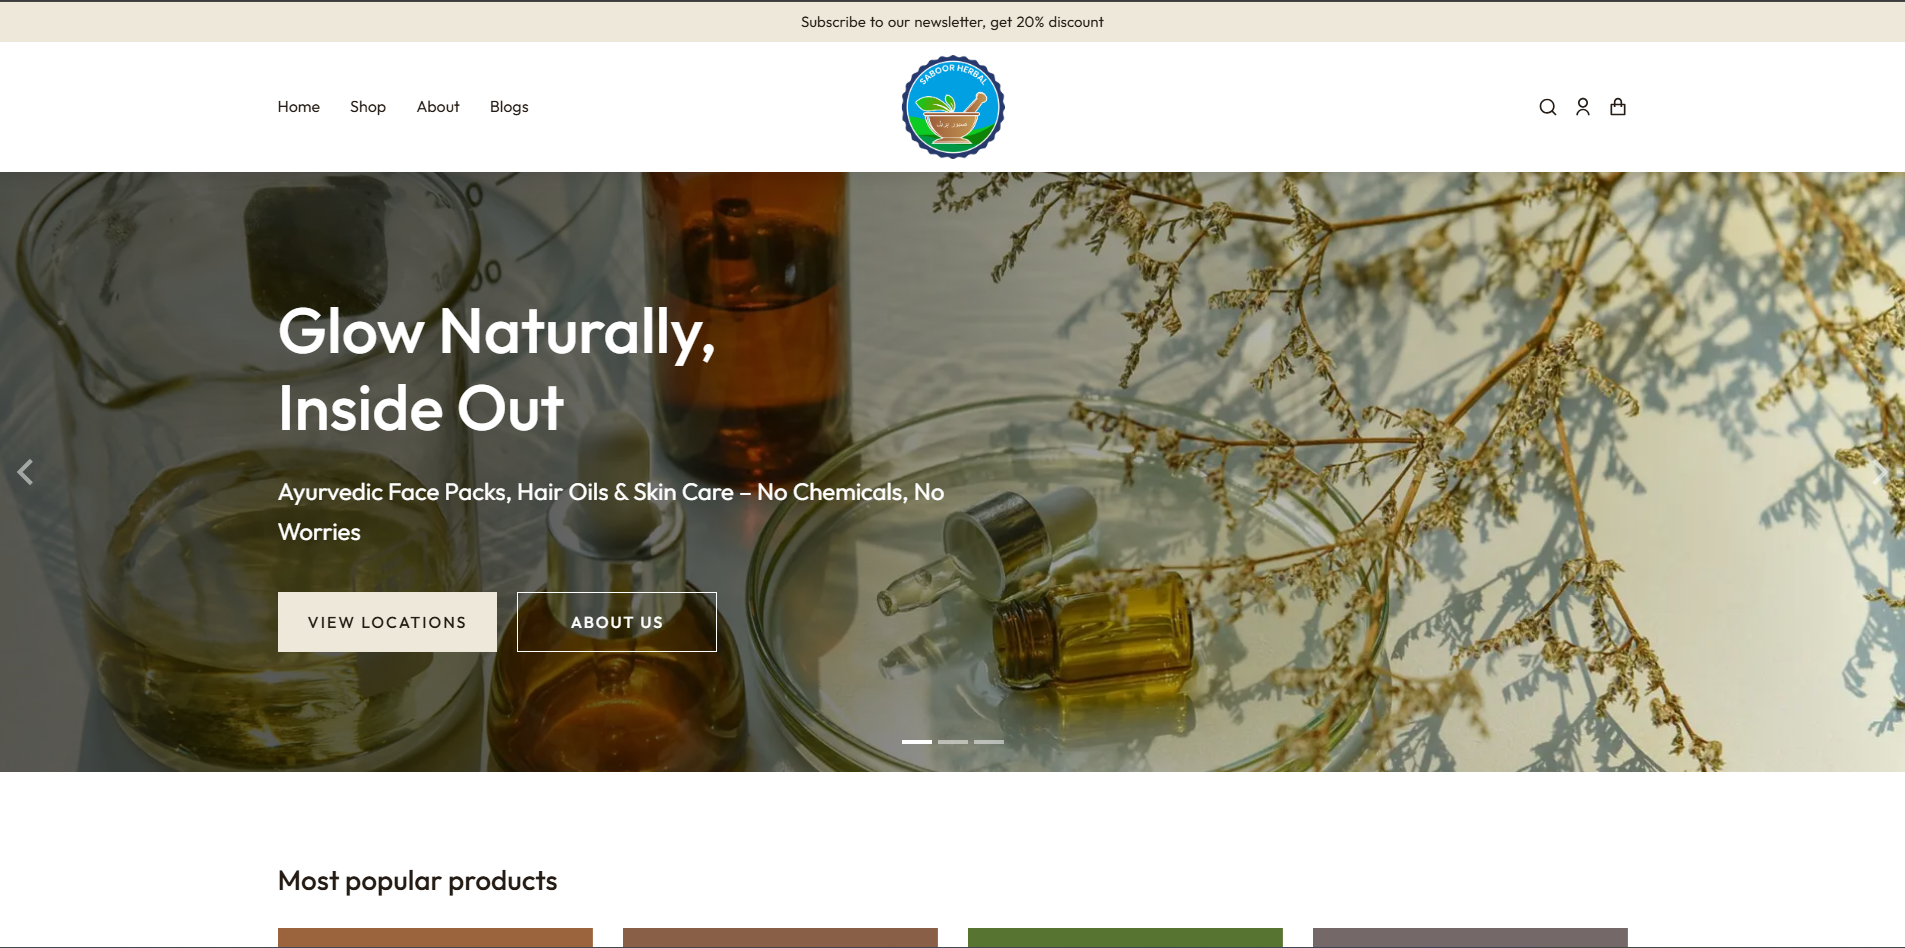Open the gray product thumbnail on right
Image resolution: width=1905 pixels, height=948 pixels.
click(x=1470, y=938)
